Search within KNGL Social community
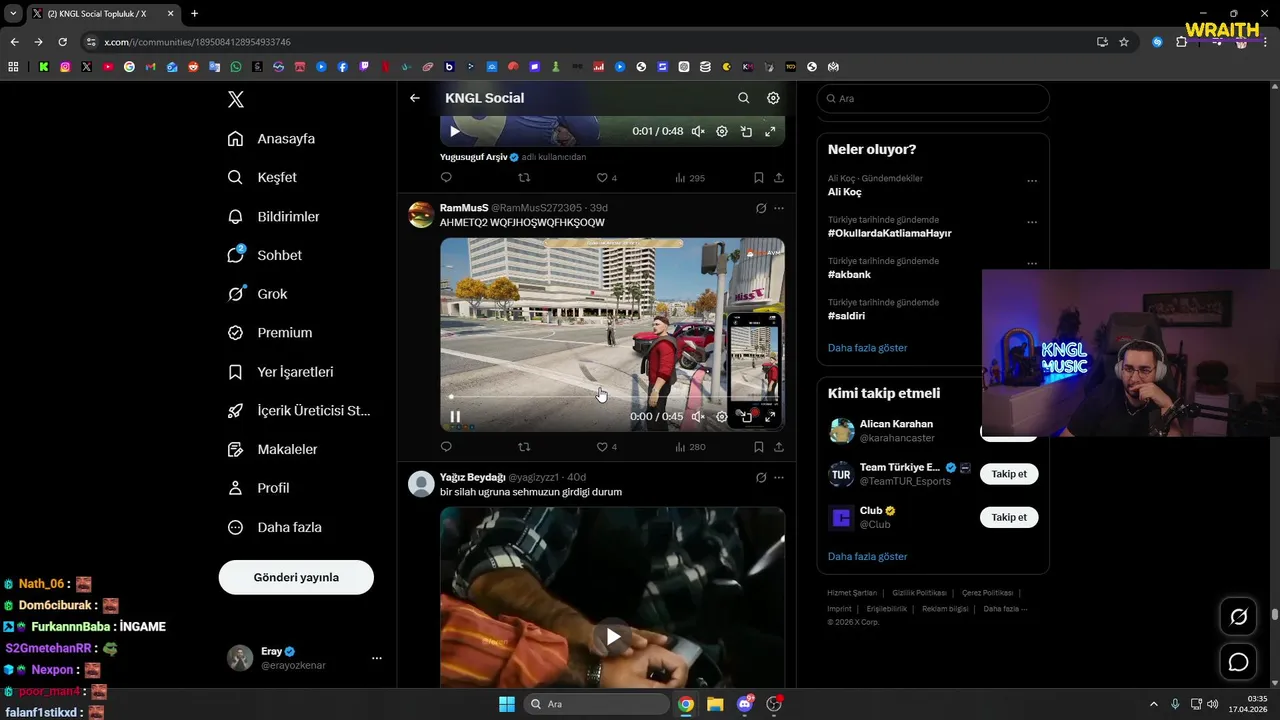 (743, 98)
